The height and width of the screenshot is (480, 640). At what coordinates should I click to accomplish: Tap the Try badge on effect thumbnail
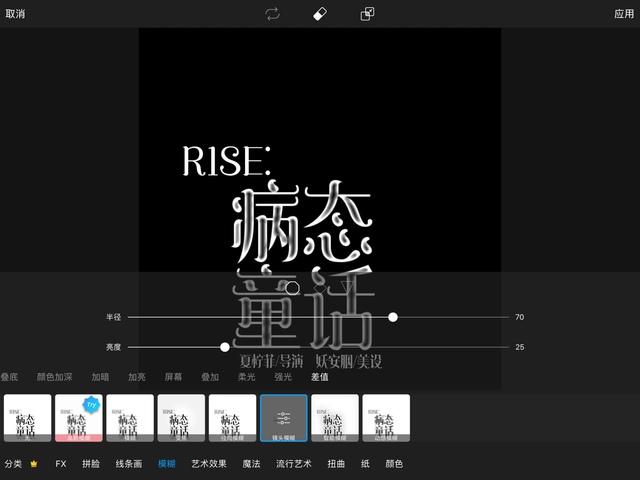(92, 405)
